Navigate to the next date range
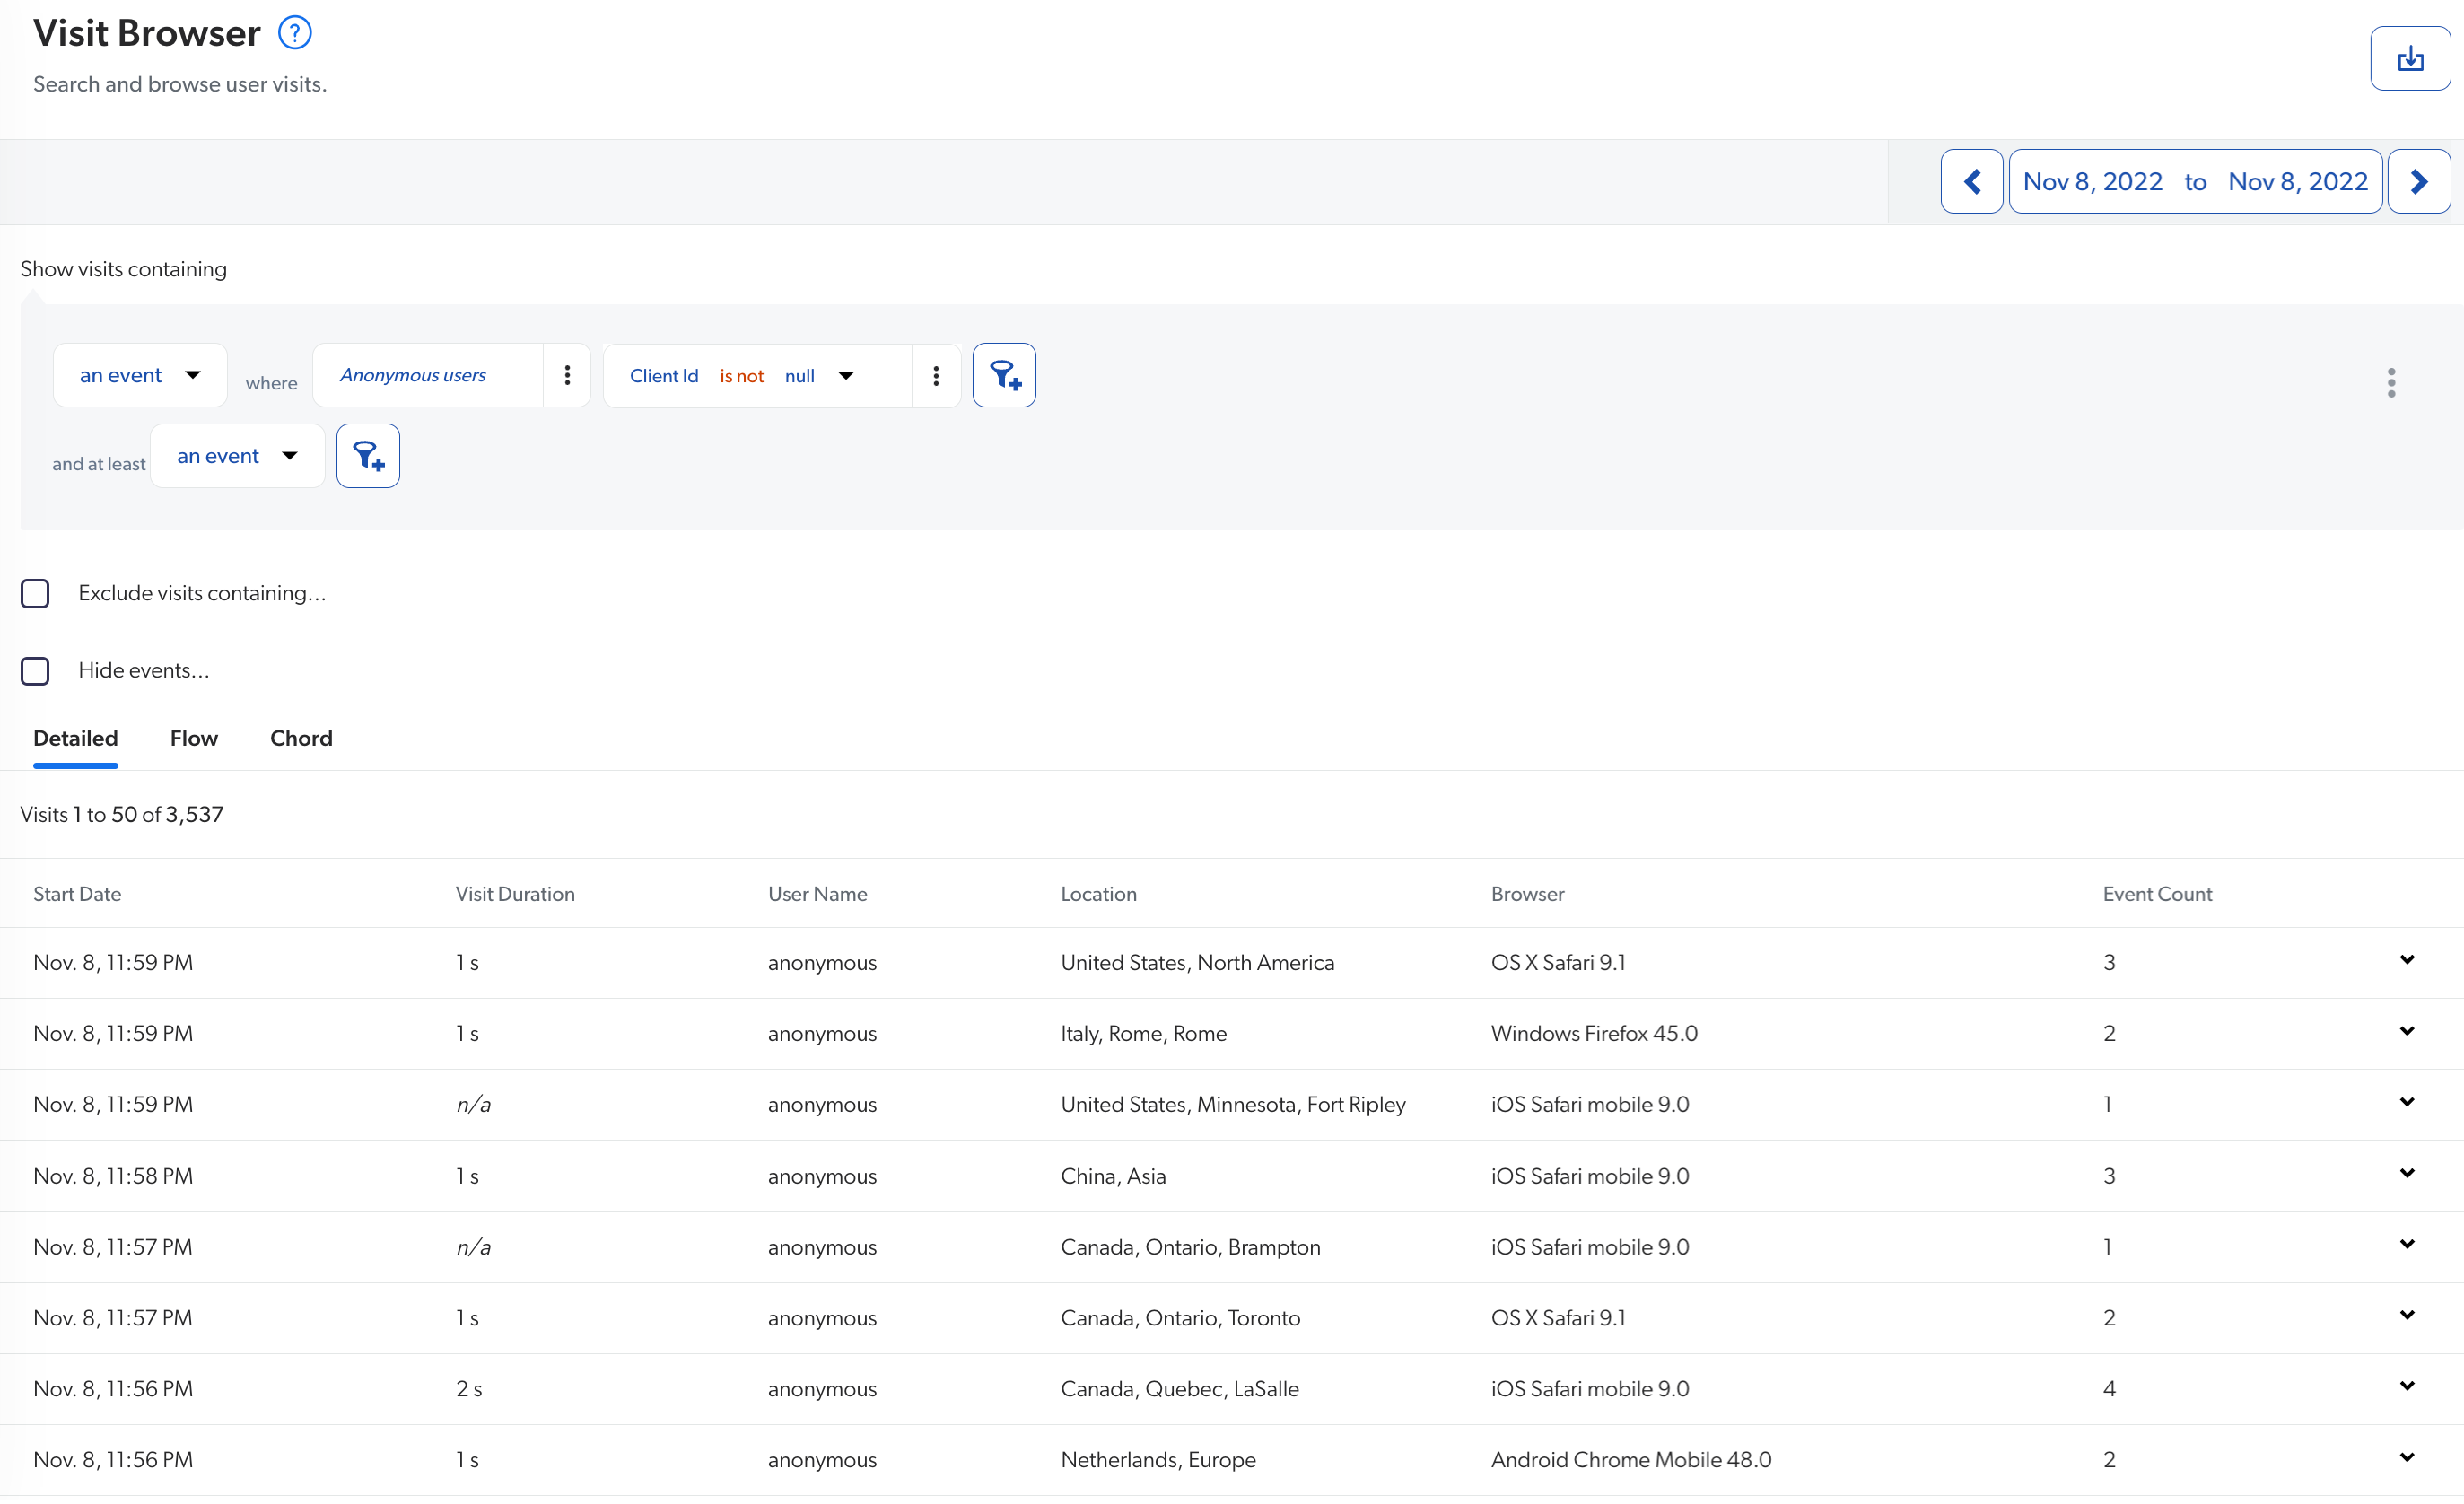The width and height of the screenshot is (2464, 1504). click(2418, 181)
